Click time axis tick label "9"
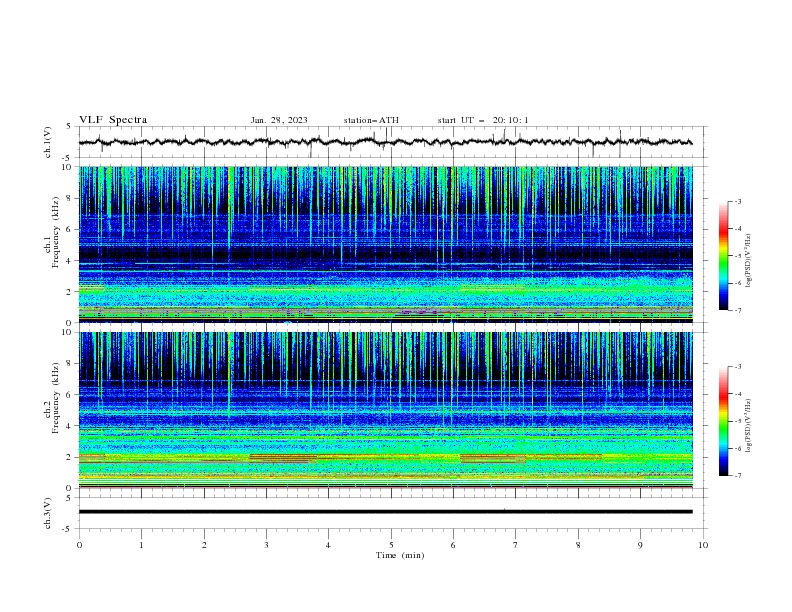Viewport: 792px width, 612px height. pyautogui.click(x=640, y=545)
